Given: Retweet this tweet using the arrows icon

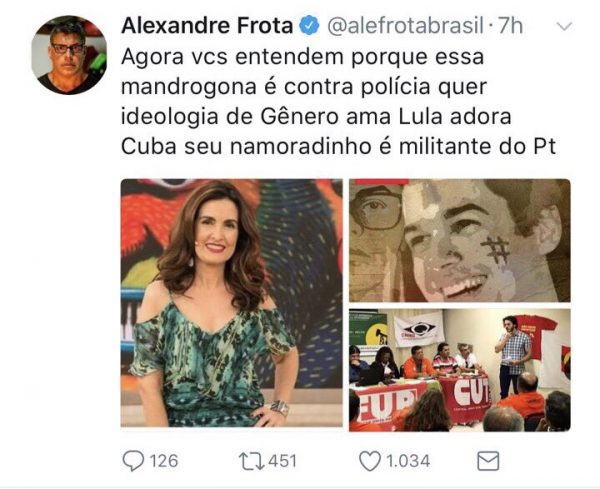Looking at the screenshot, I should click(251, 461).
